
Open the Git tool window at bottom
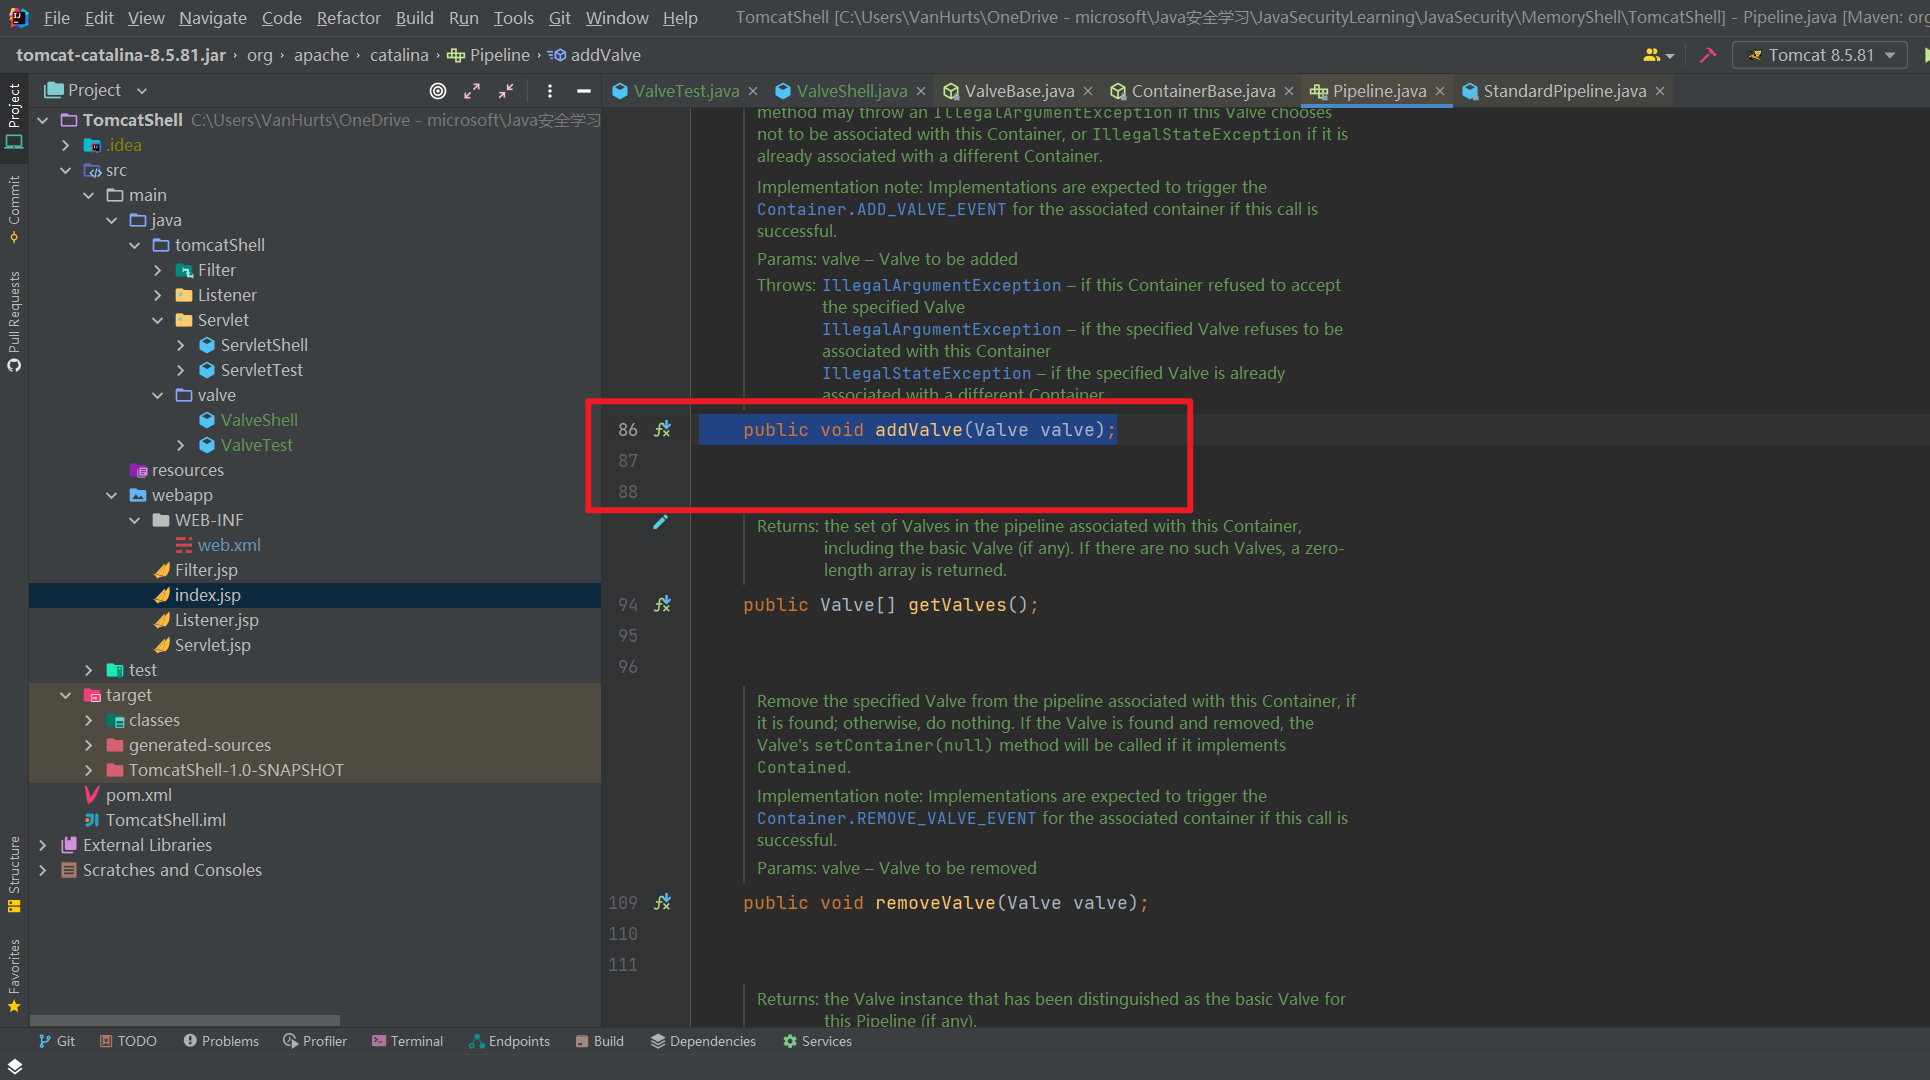pyautogui.click(x=57, y=1041)
